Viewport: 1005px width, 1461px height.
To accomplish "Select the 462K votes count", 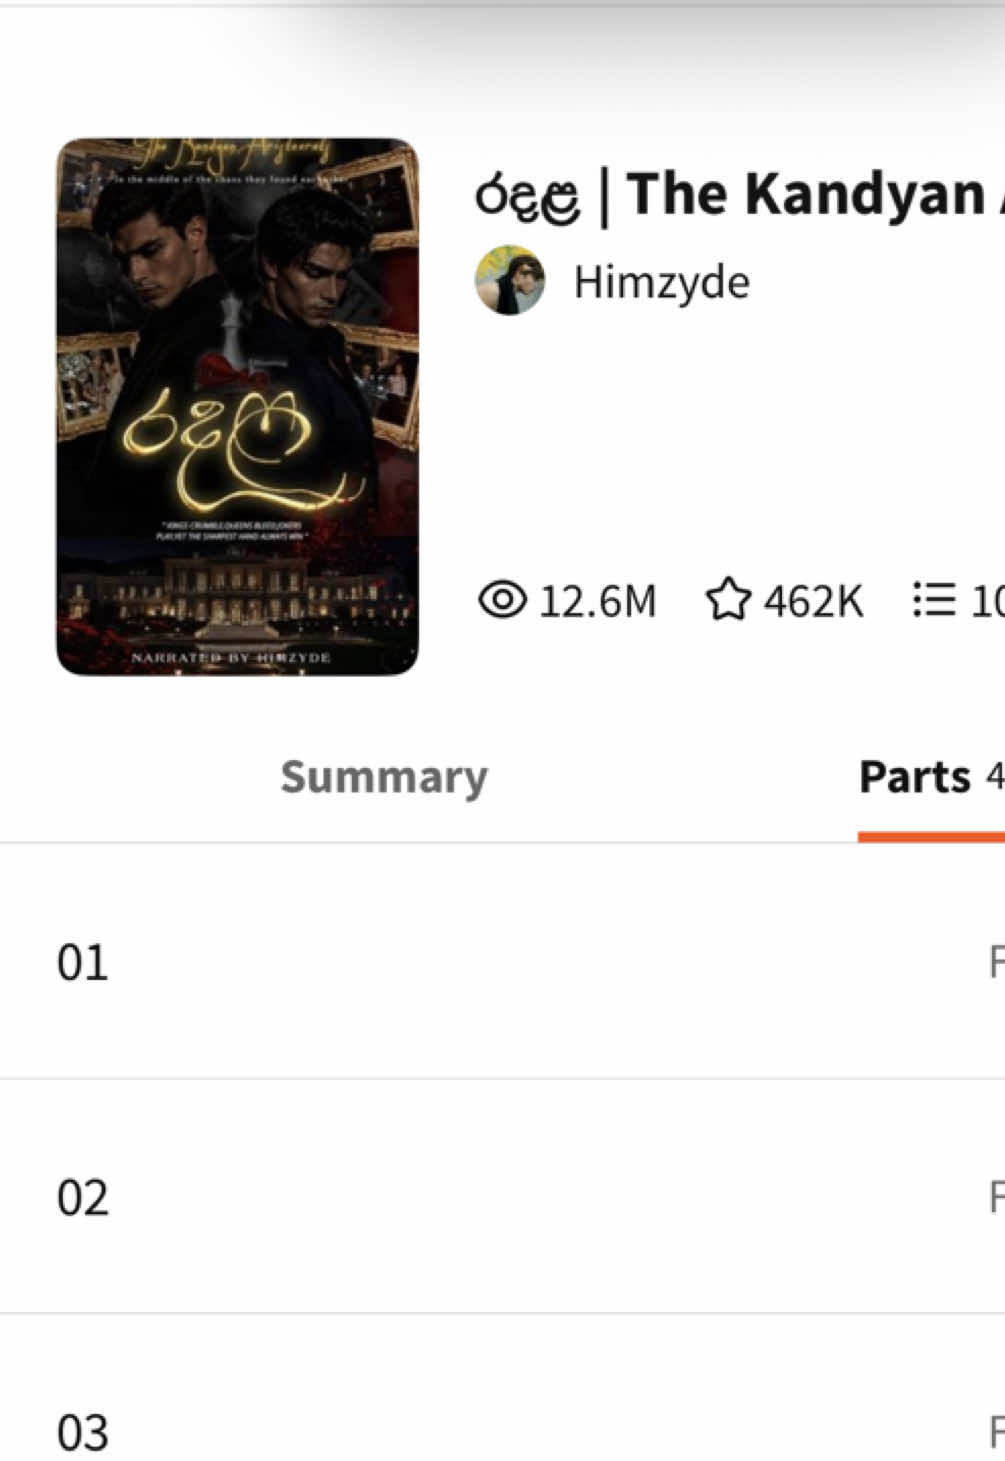I will tap(813, 601).
